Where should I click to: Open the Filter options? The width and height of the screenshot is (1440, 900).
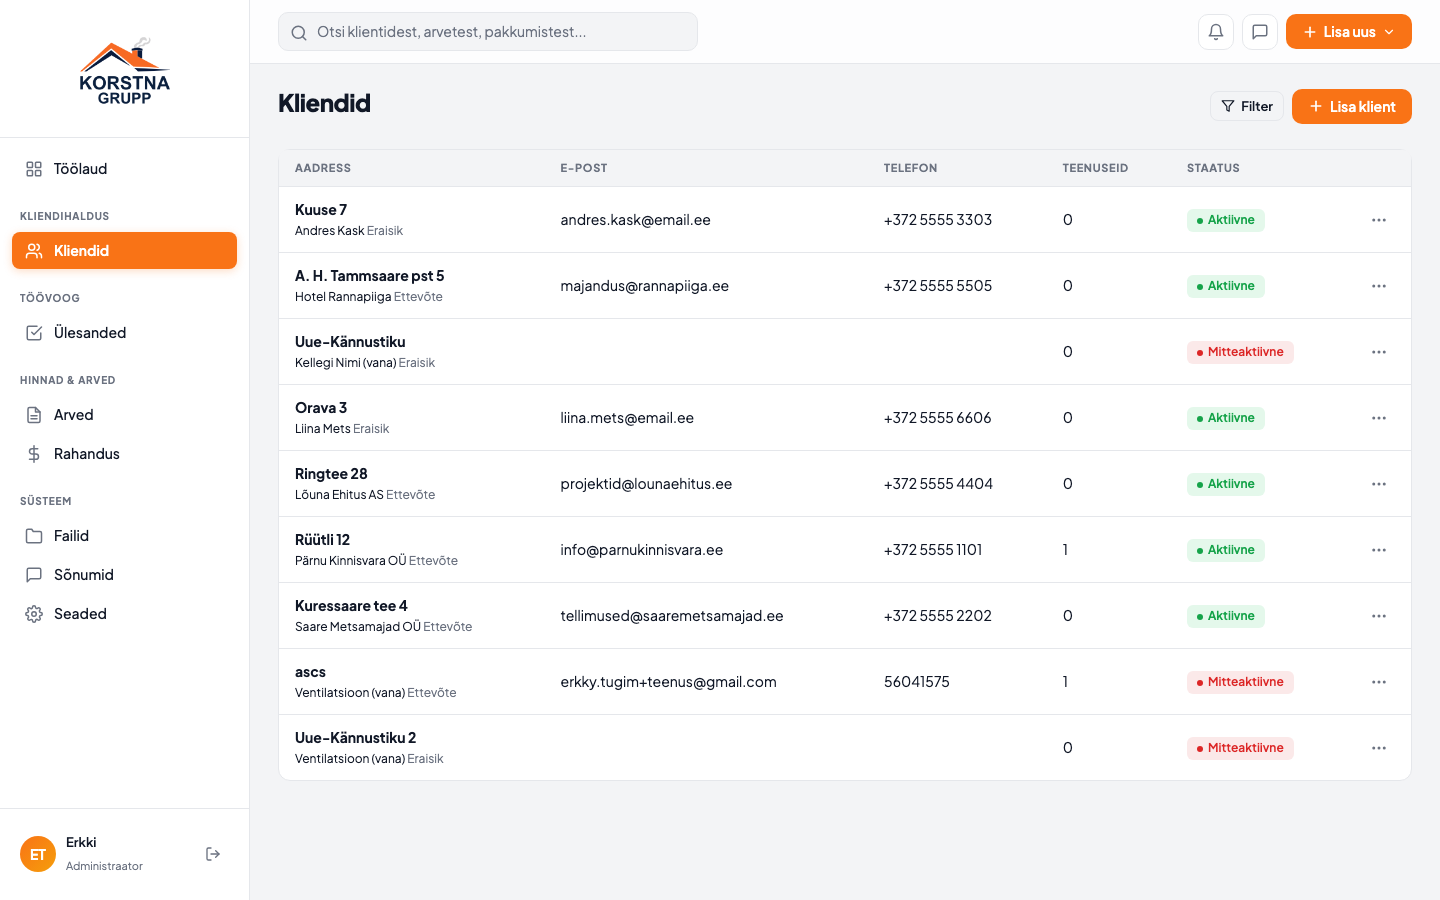coord(1247,106)
